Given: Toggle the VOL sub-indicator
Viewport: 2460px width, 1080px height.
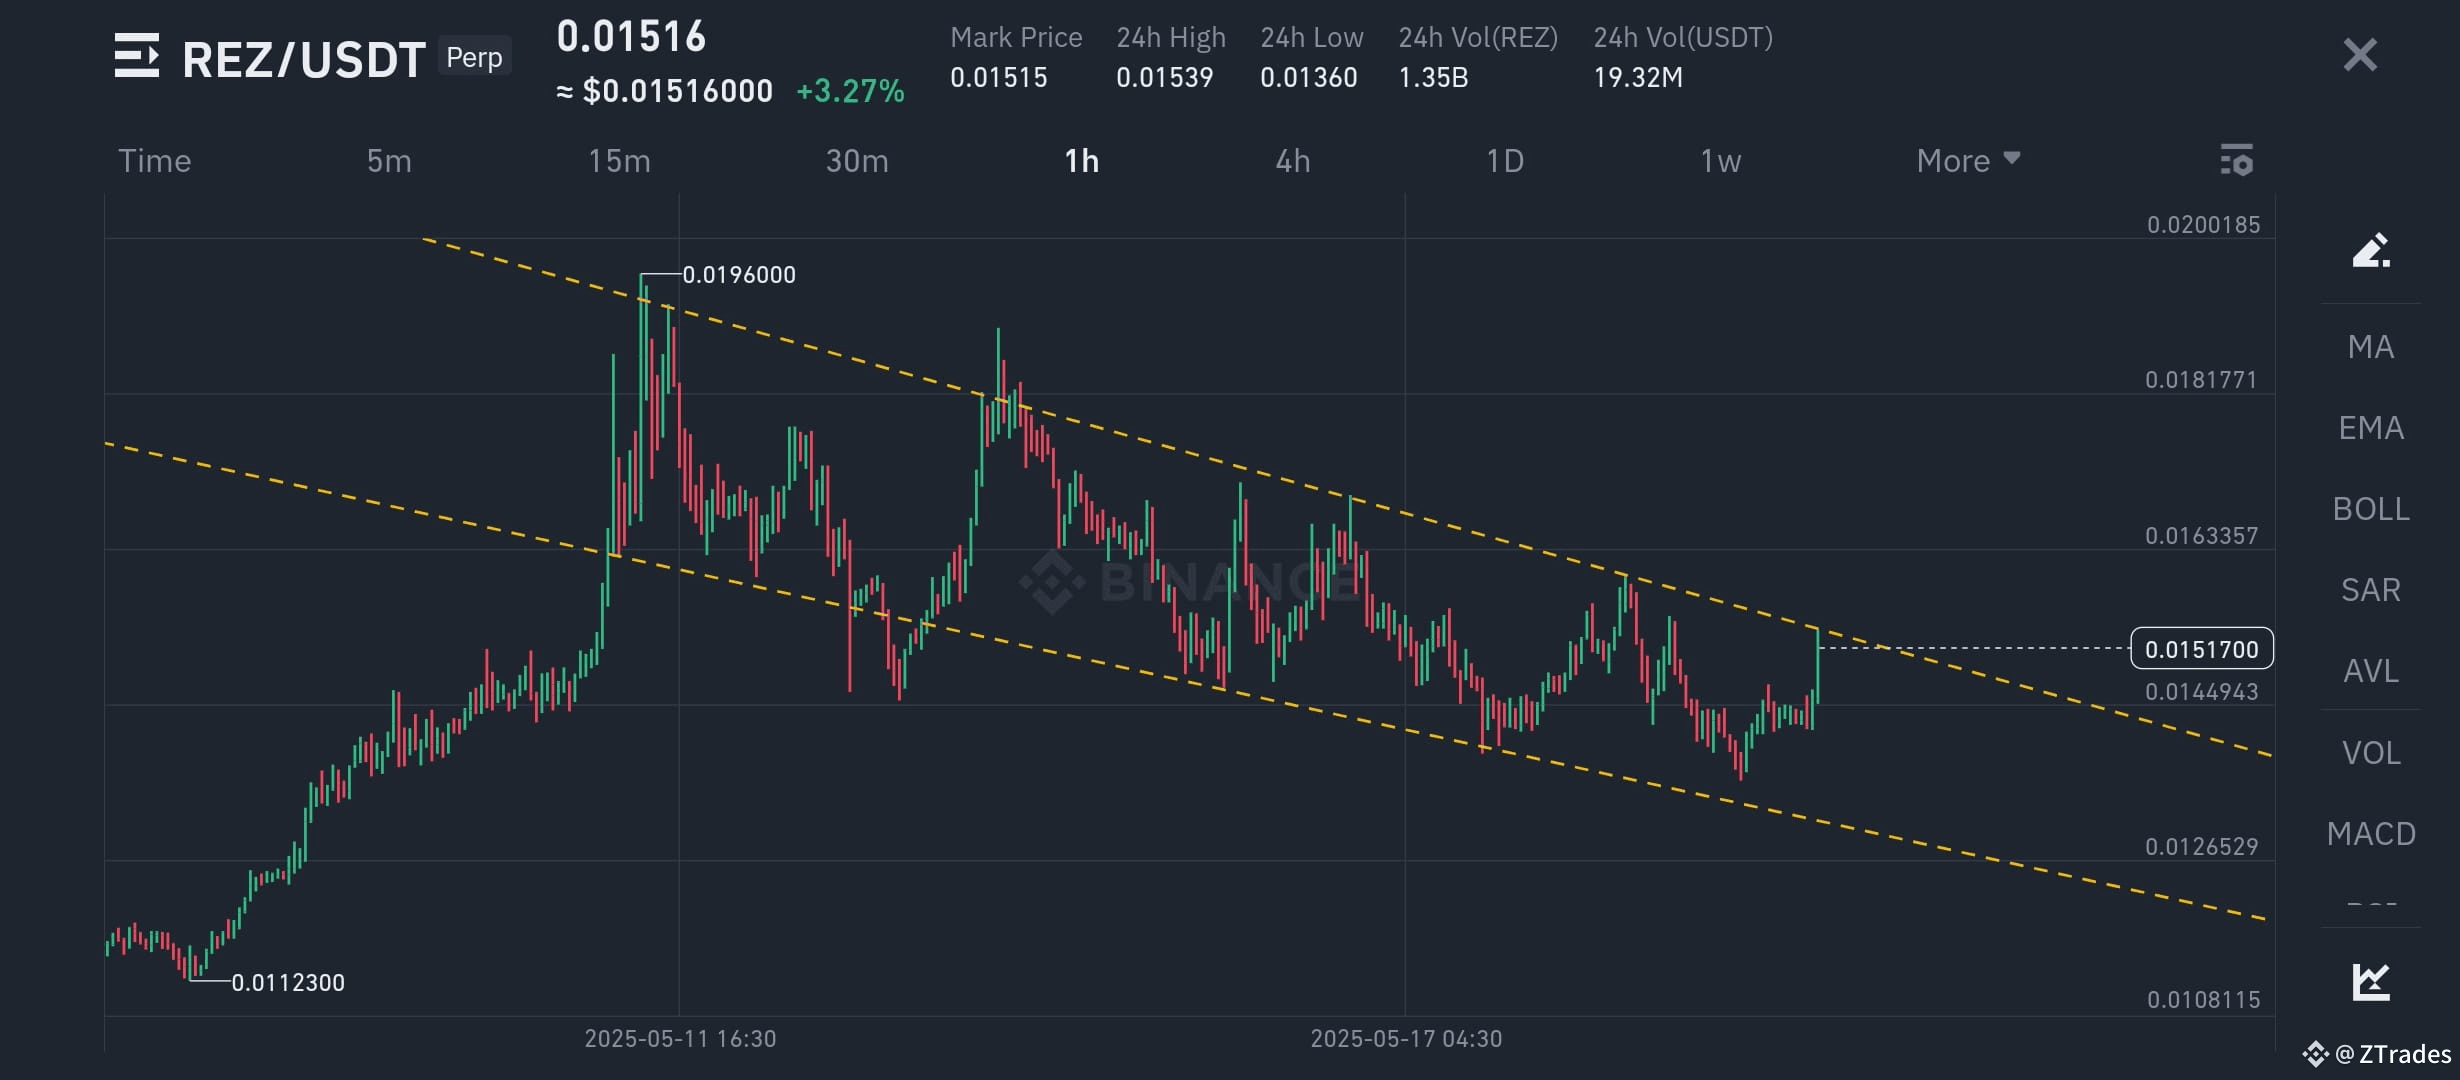Looking at the screenshot, I should tap(2371, 753).
